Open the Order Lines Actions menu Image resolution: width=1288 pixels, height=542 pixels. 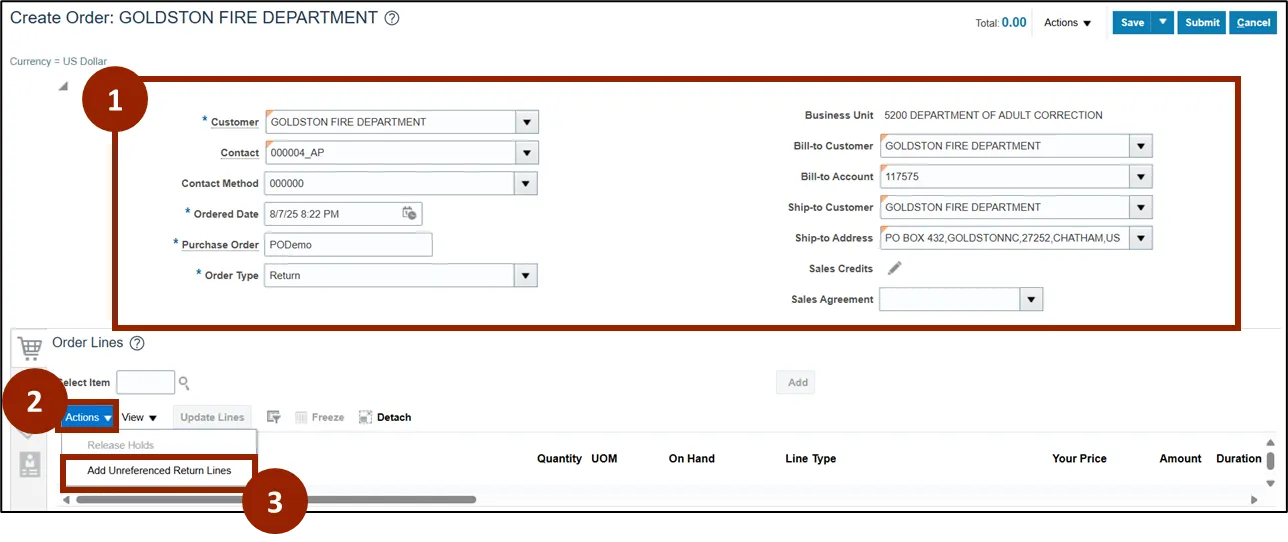[x=88, y=417]
